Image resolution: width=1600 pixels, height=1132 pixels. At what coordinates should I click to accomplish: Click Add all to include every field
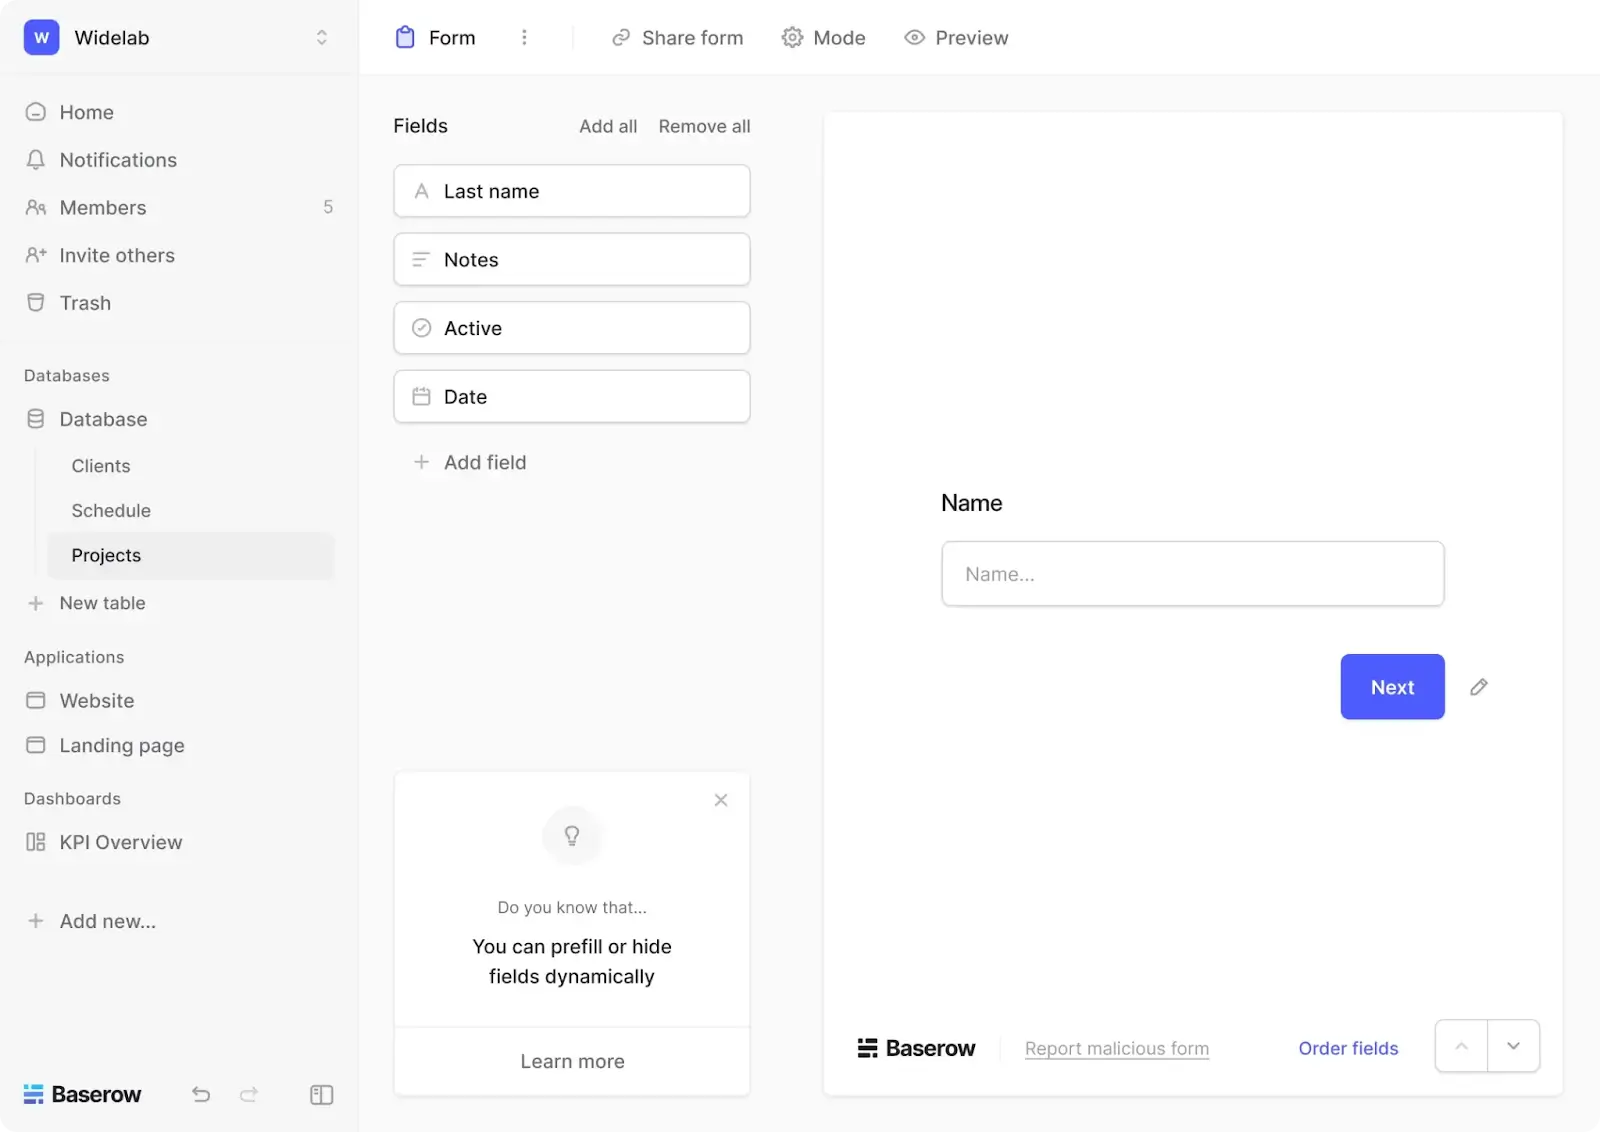tap(607, 126)
